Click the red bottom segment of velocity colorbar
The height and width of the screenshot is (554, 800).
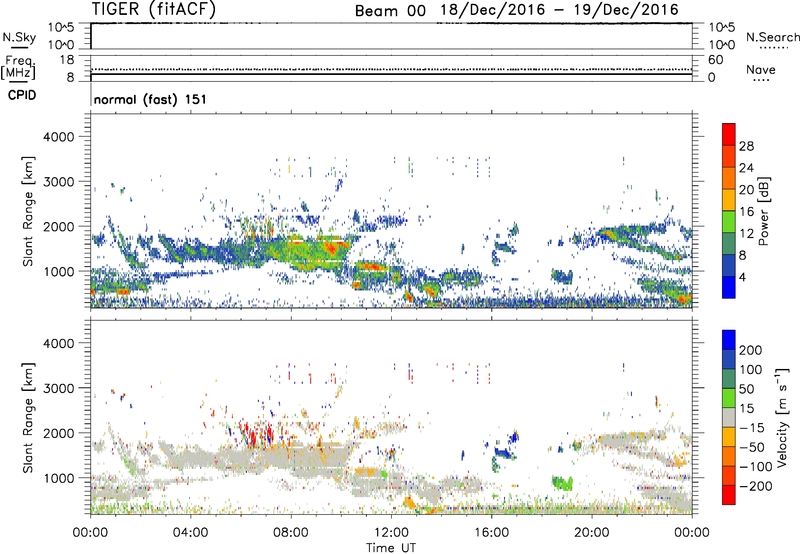click(x=729, y=495)
